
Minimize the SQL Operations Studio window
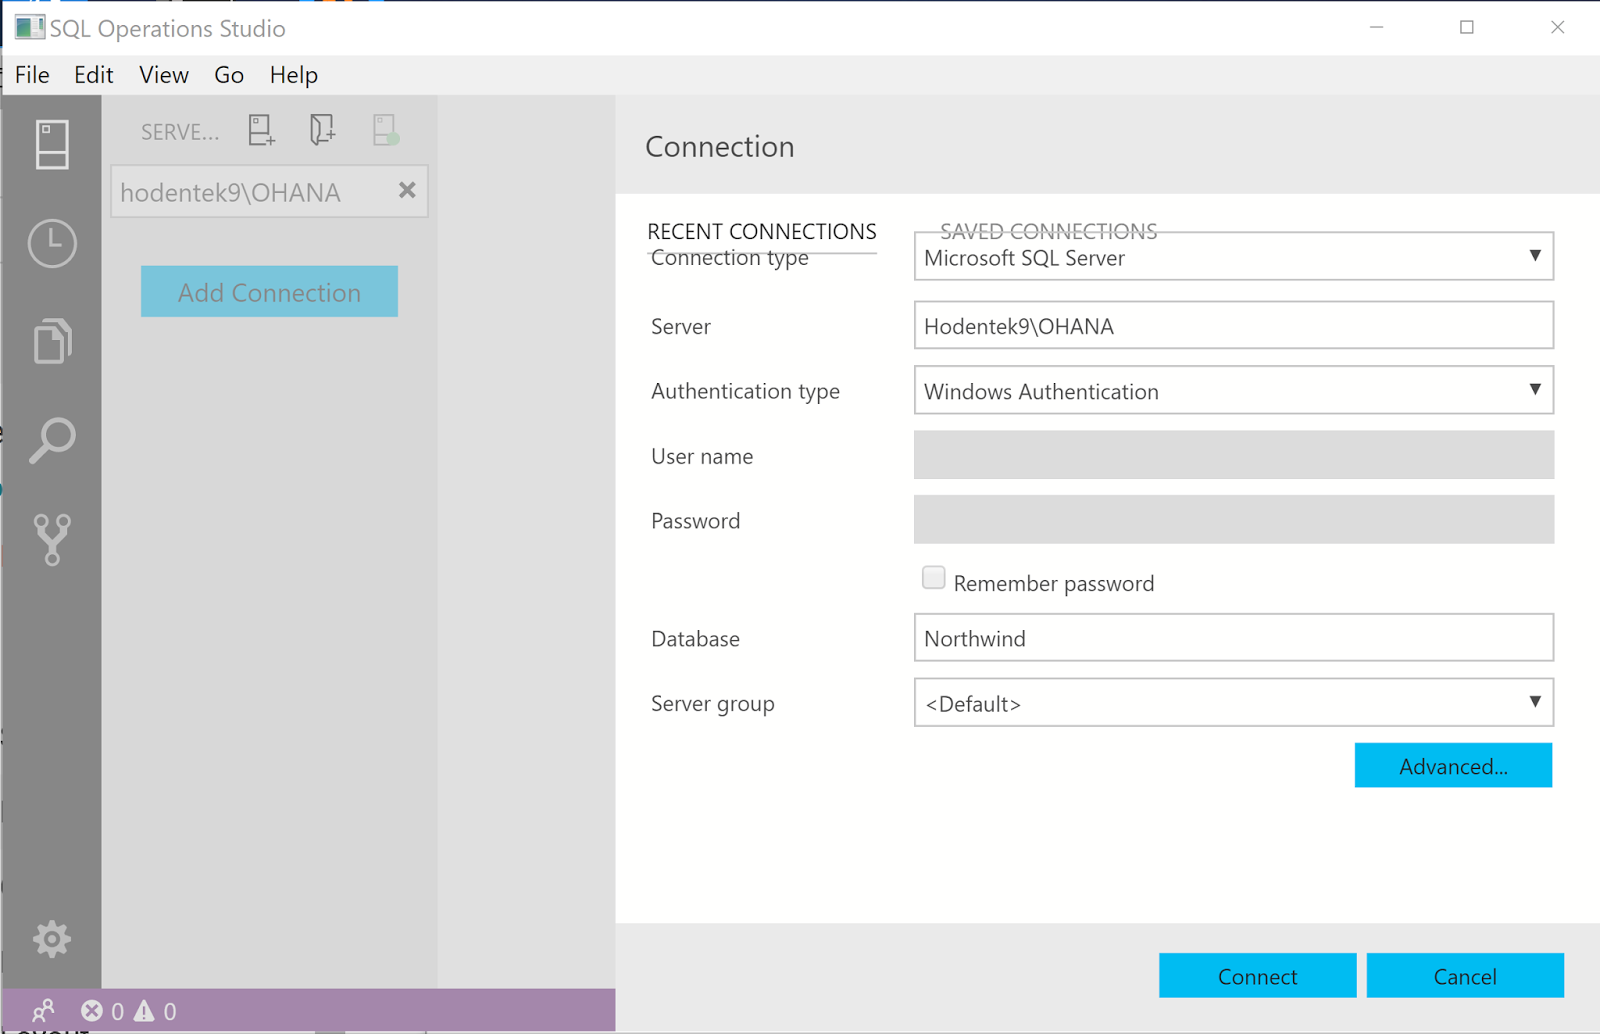(x=1376, y=27)
